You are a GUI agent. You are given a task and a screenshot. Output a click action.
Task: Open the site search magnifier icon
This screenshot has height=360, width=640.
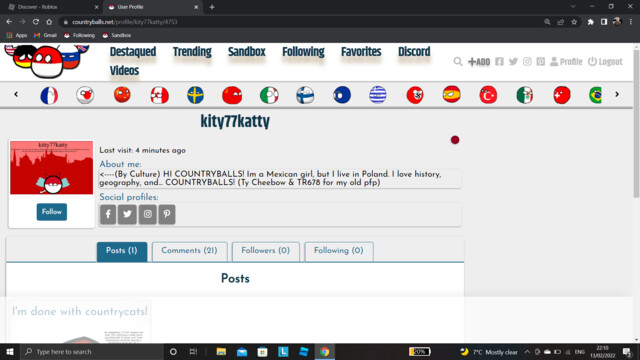(x=458, y=62)
